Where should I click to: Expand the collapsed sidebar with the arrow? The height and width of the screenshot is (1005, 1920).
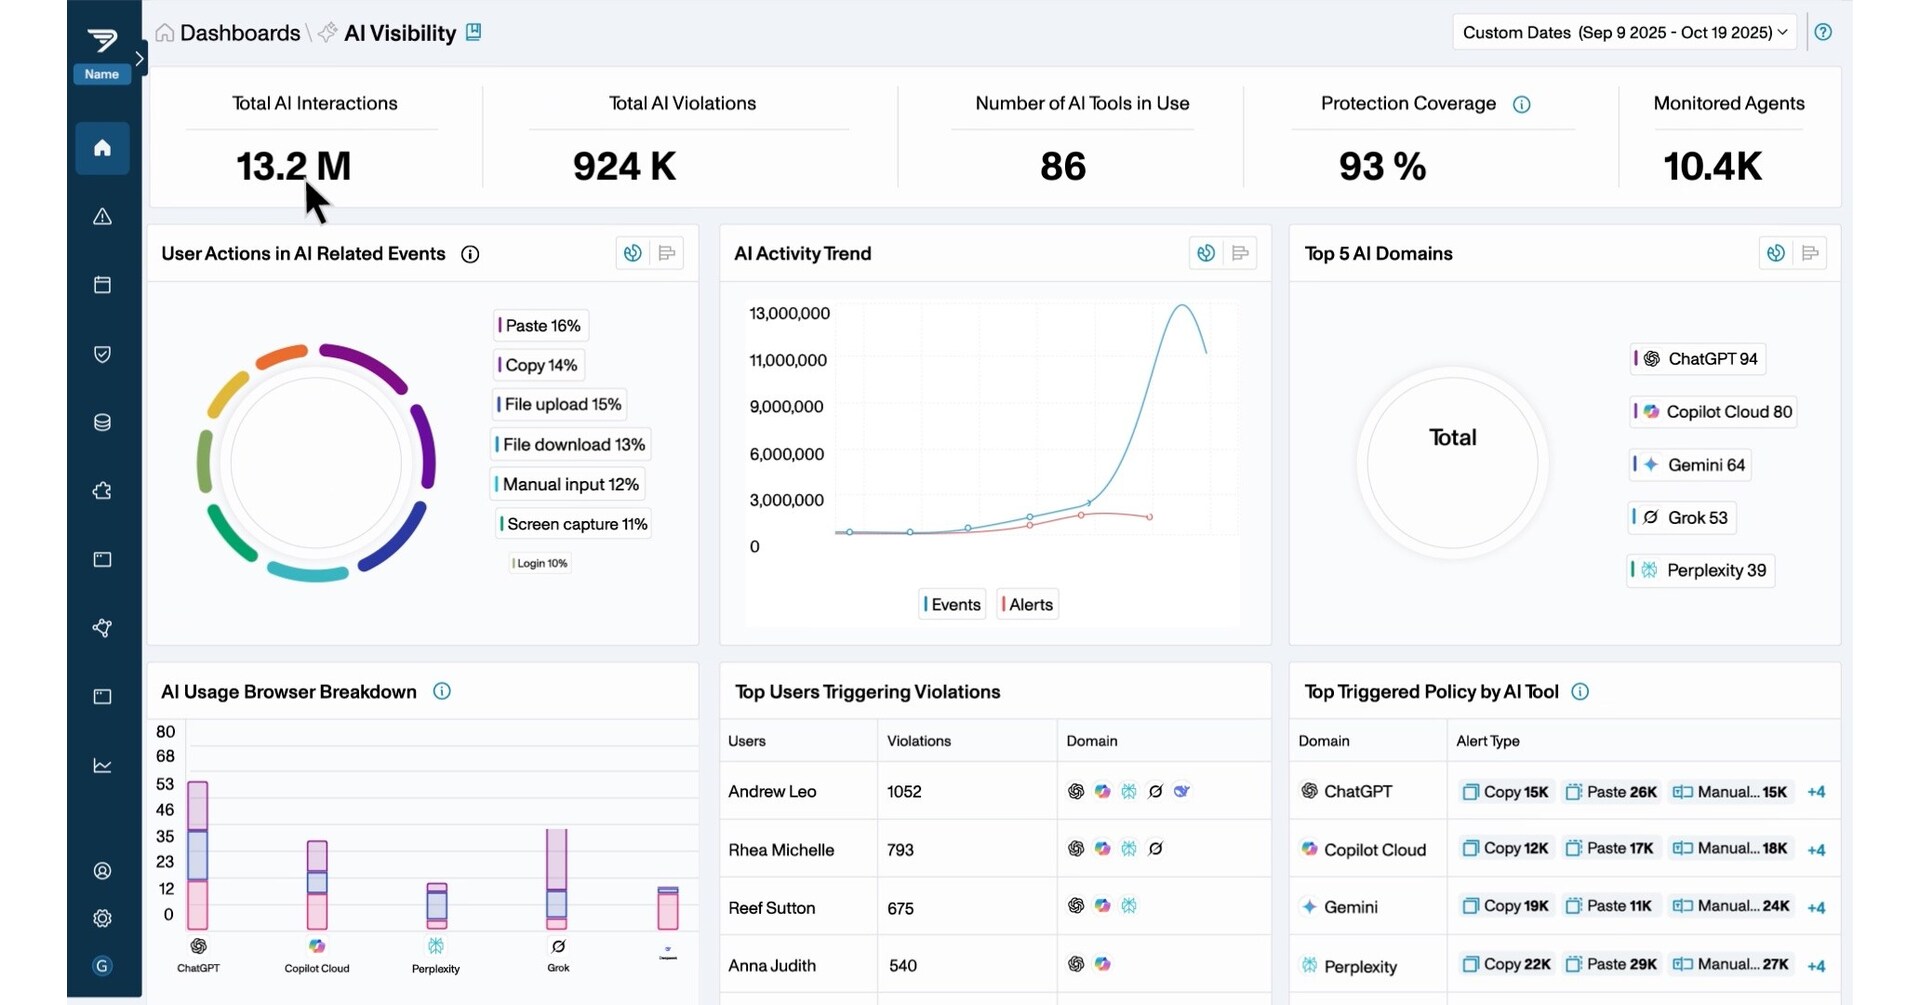pos(139,59)
